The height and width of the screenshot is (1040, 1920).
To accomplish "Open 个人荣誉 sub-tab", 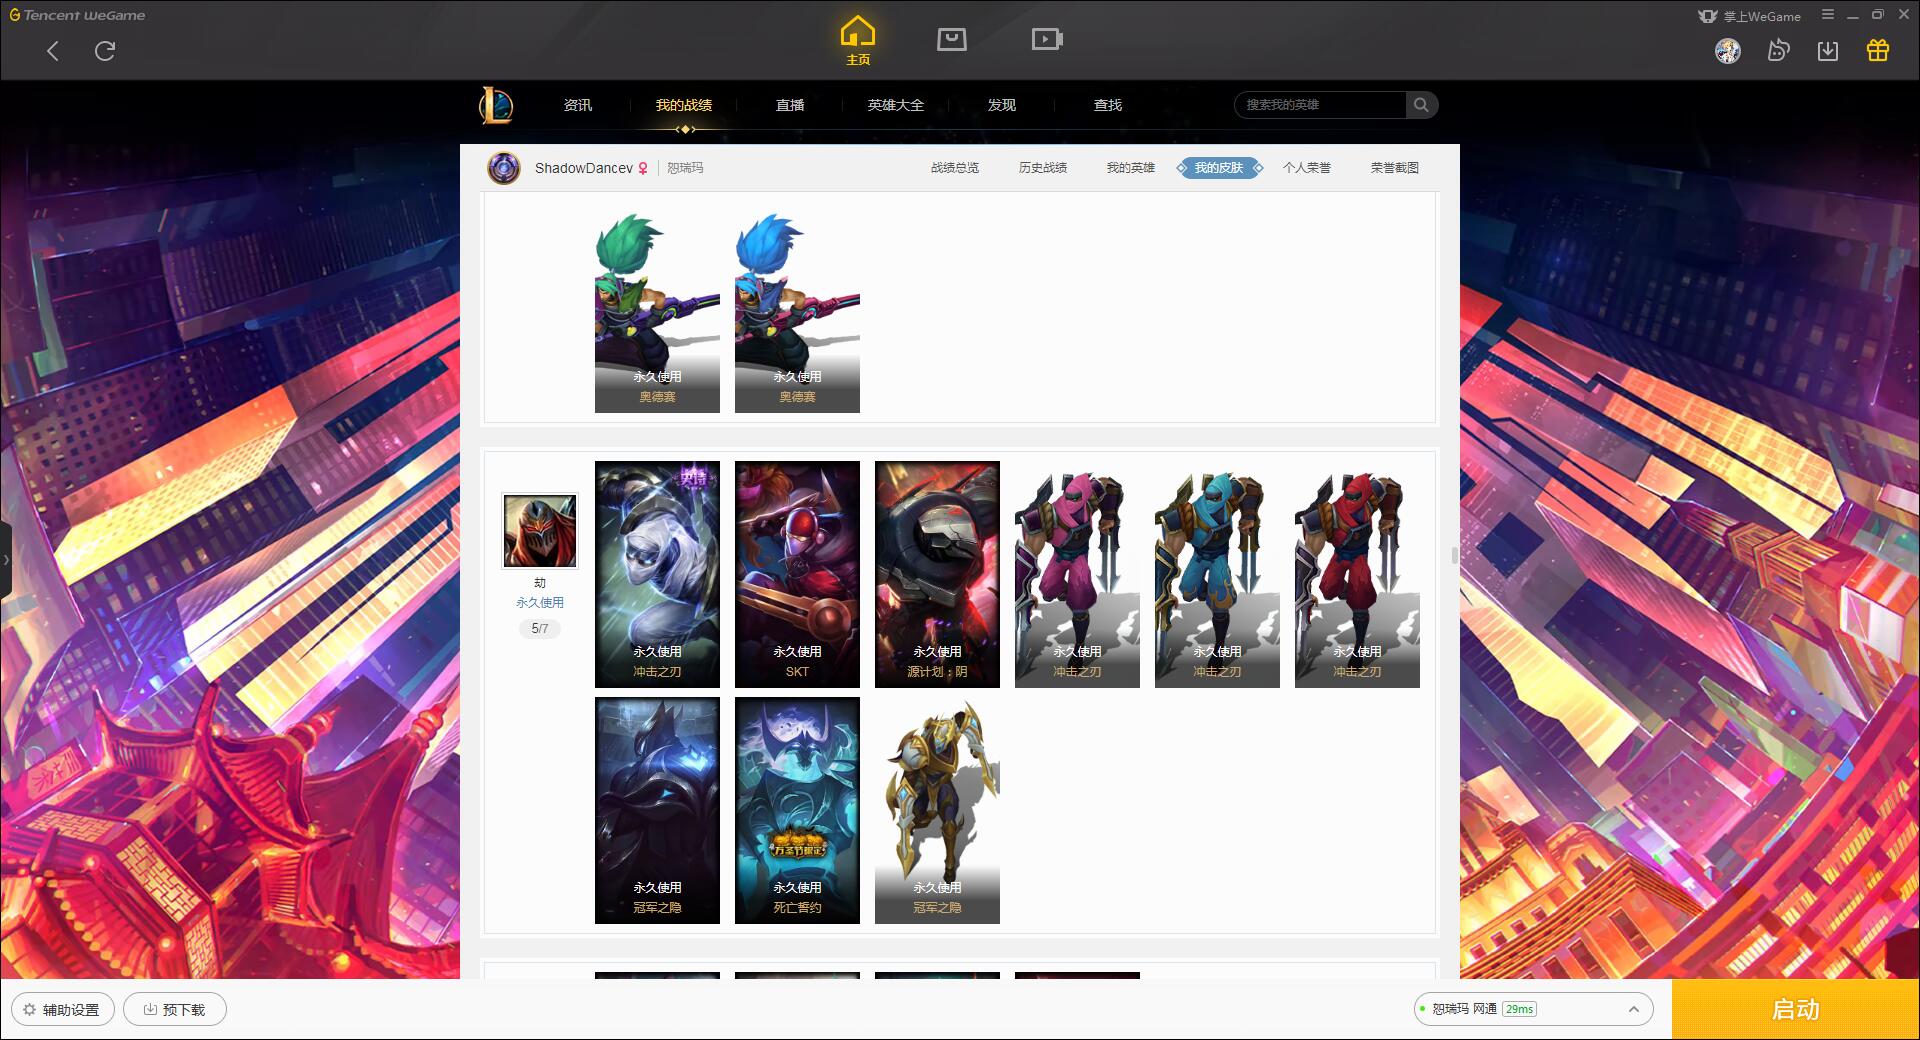I will tap(1307, 168).
